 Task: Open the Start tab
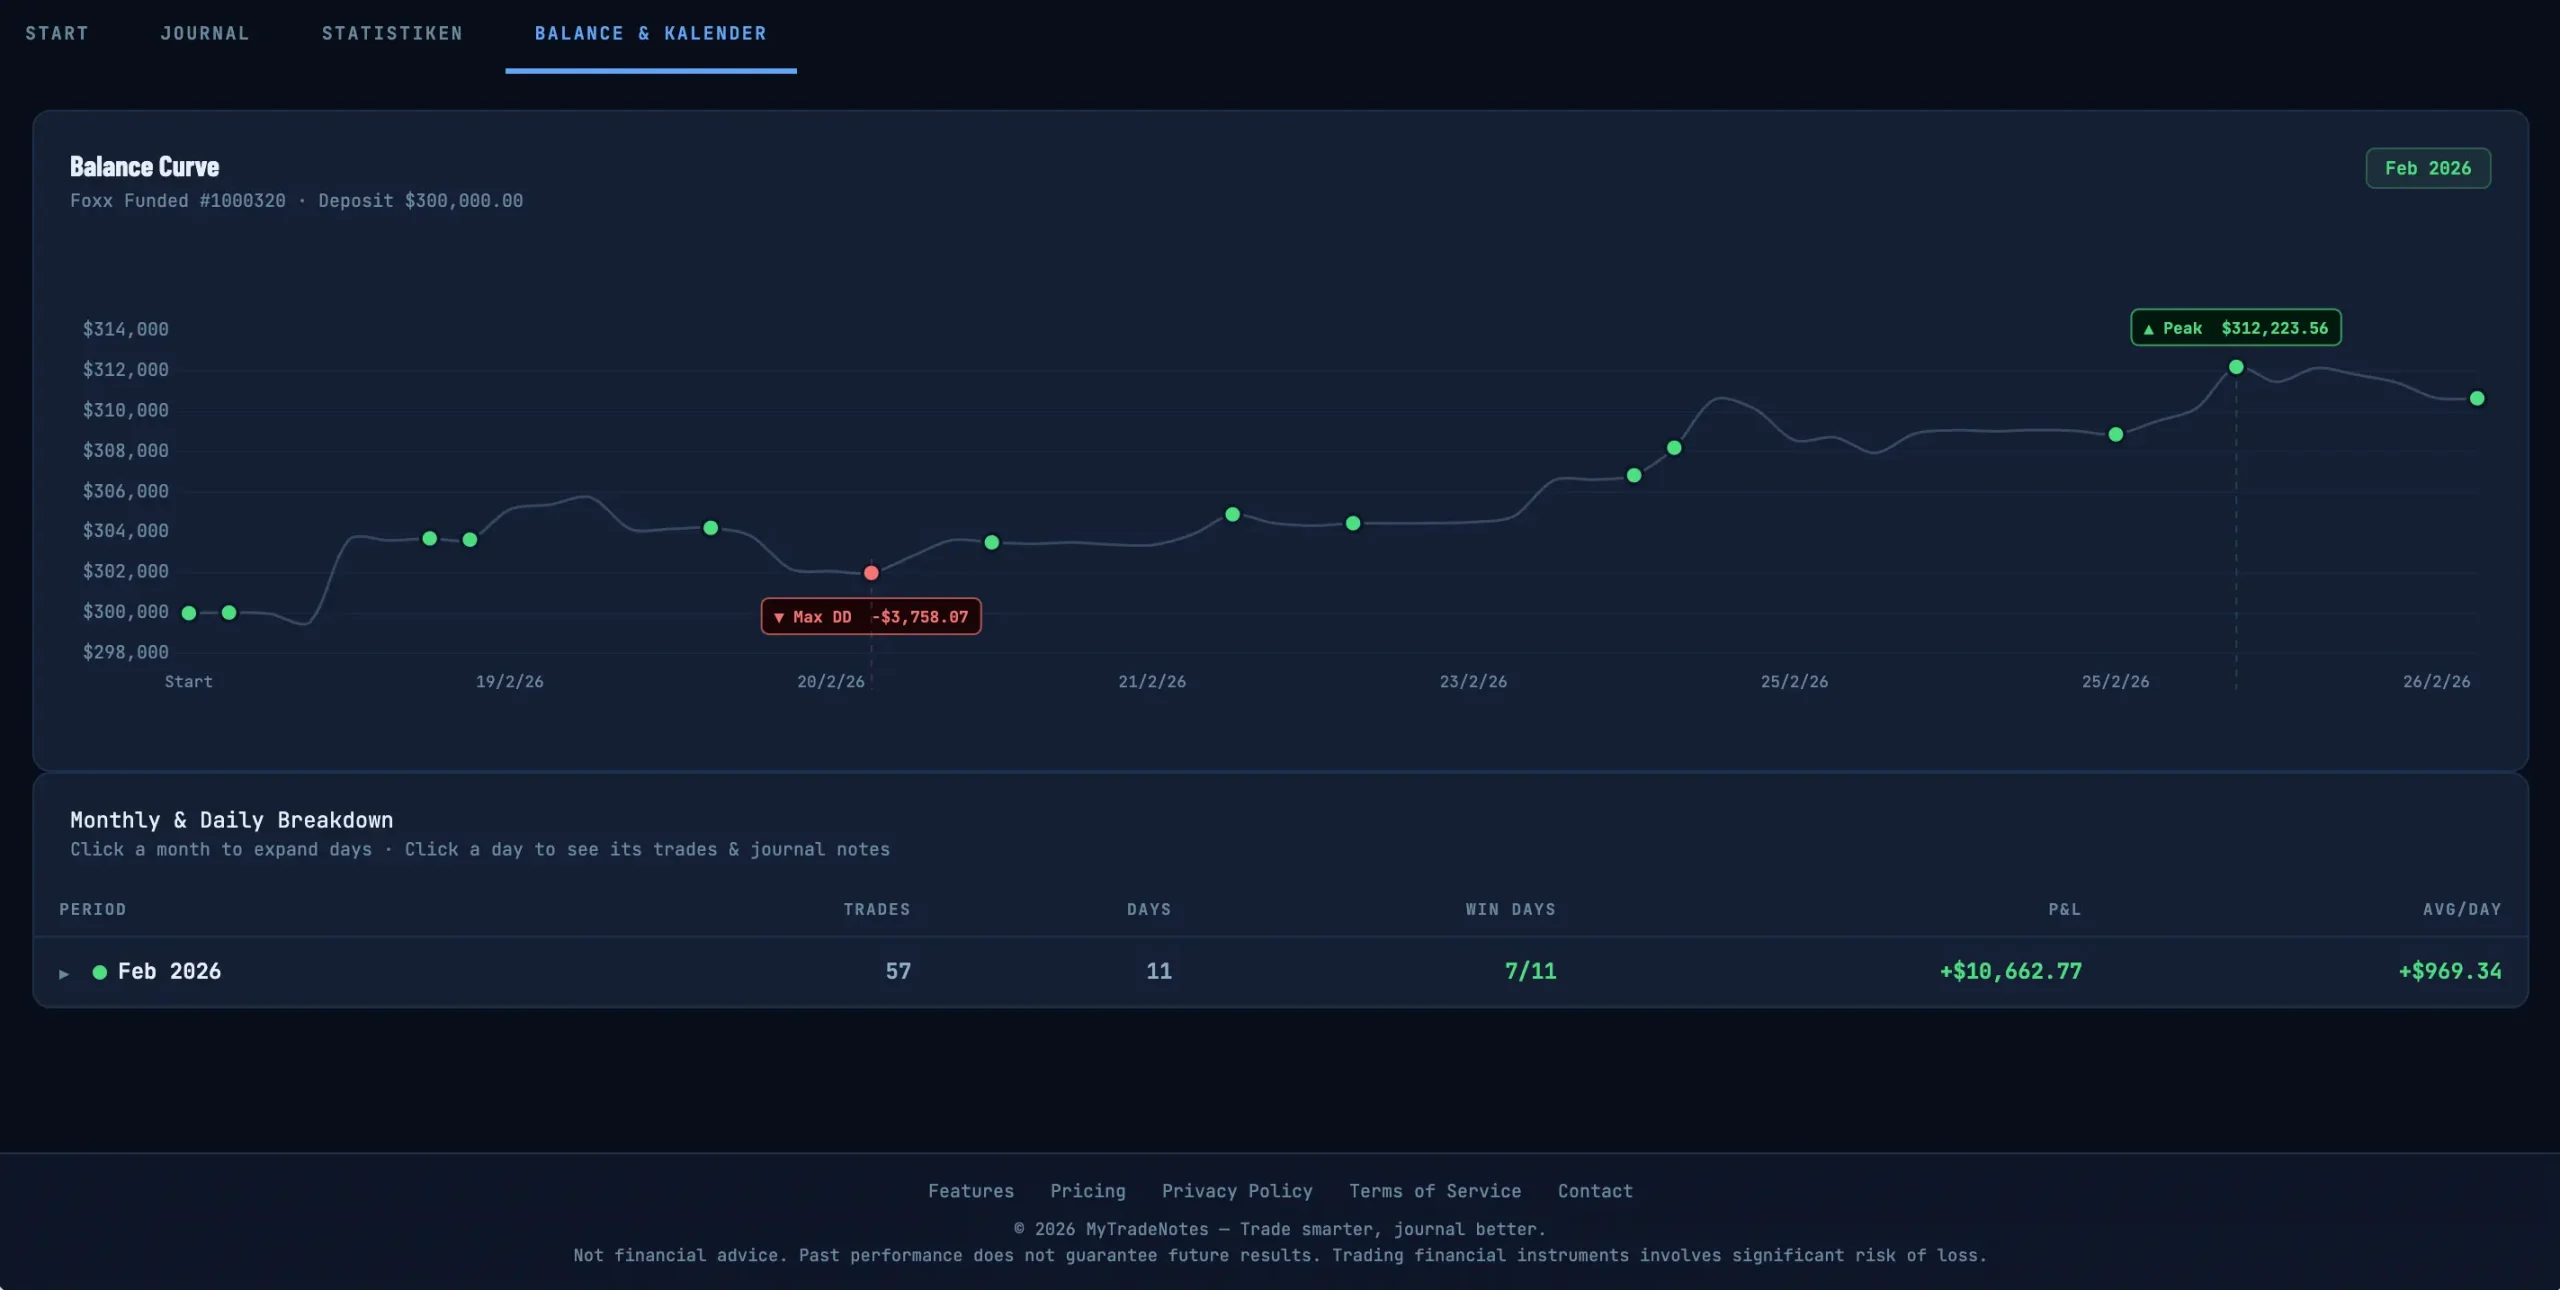pos(57,34)
